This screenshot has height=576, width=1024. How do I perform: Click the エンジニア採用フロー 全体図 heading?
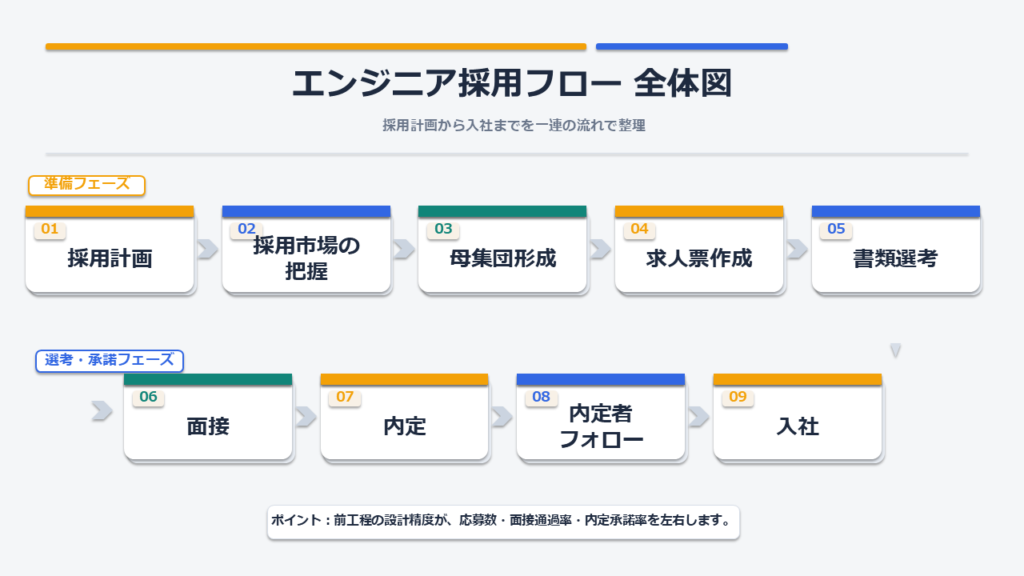click(512, 84)
